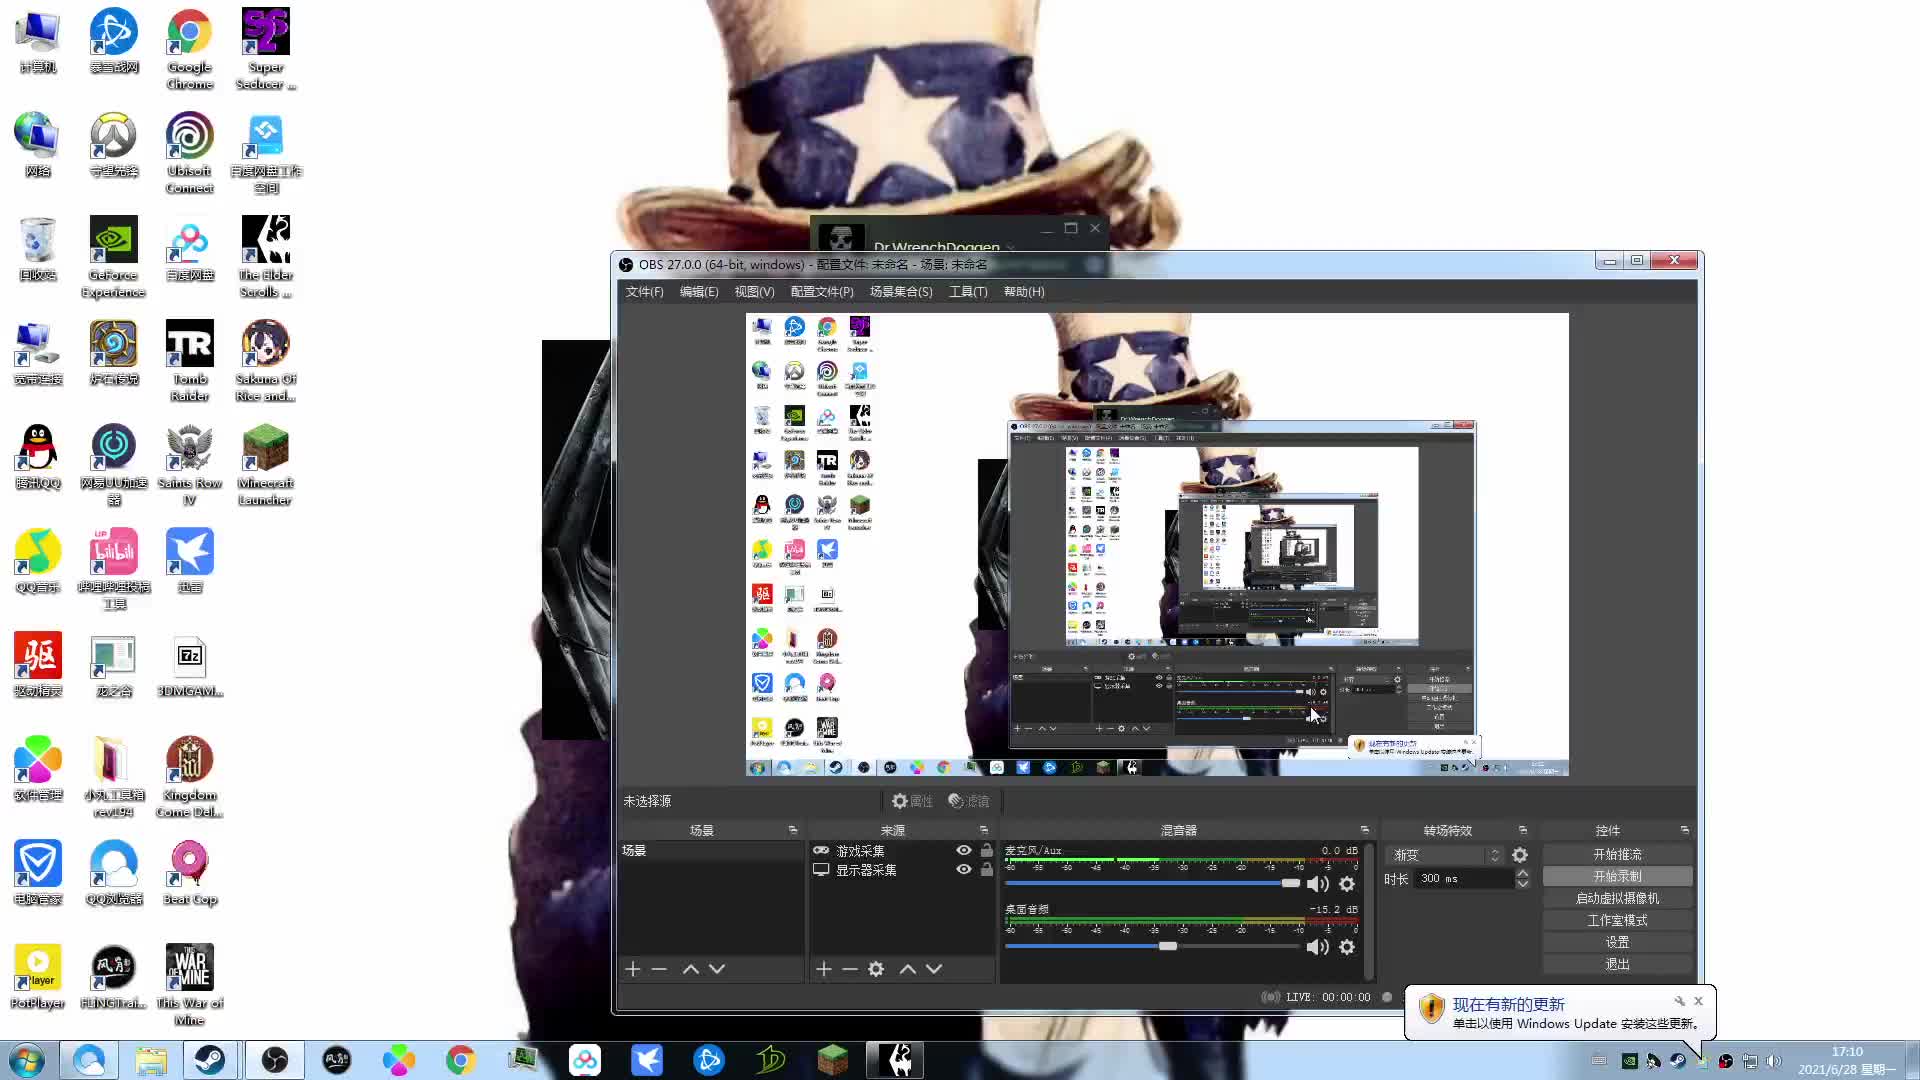Open Steam from the taskbar

click(210, 1060)
